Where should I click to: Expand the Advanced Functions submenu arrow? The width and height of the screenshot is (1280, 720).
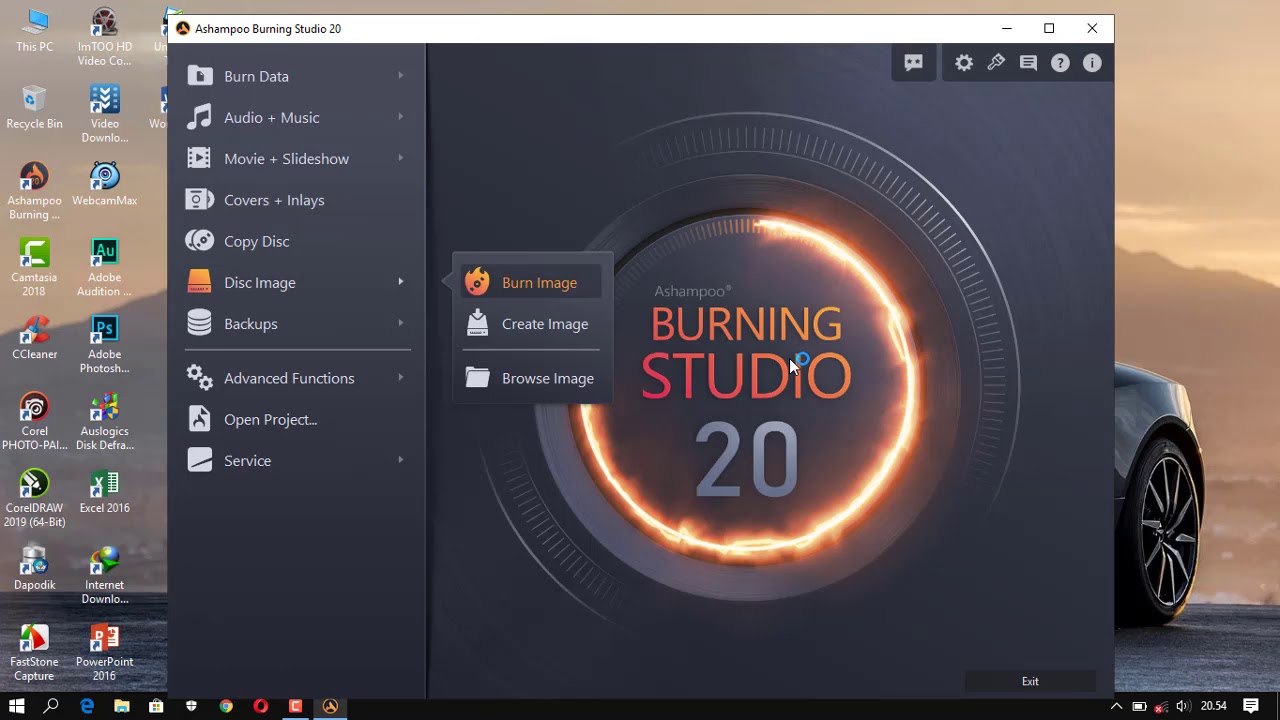[x=400, y=378]
